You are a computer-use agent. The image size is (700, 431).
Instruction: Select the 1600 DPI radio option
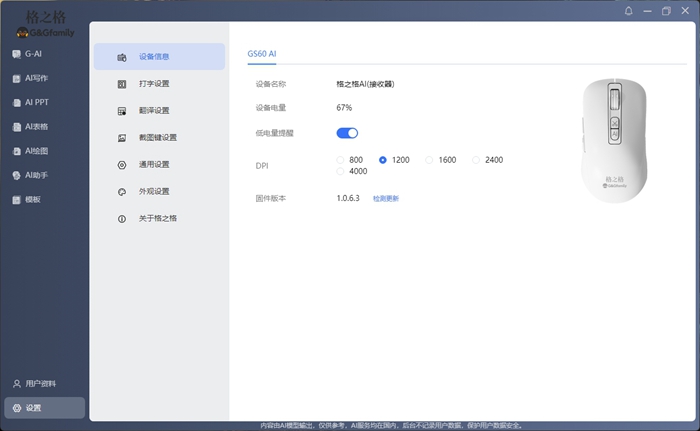point(430,160)
